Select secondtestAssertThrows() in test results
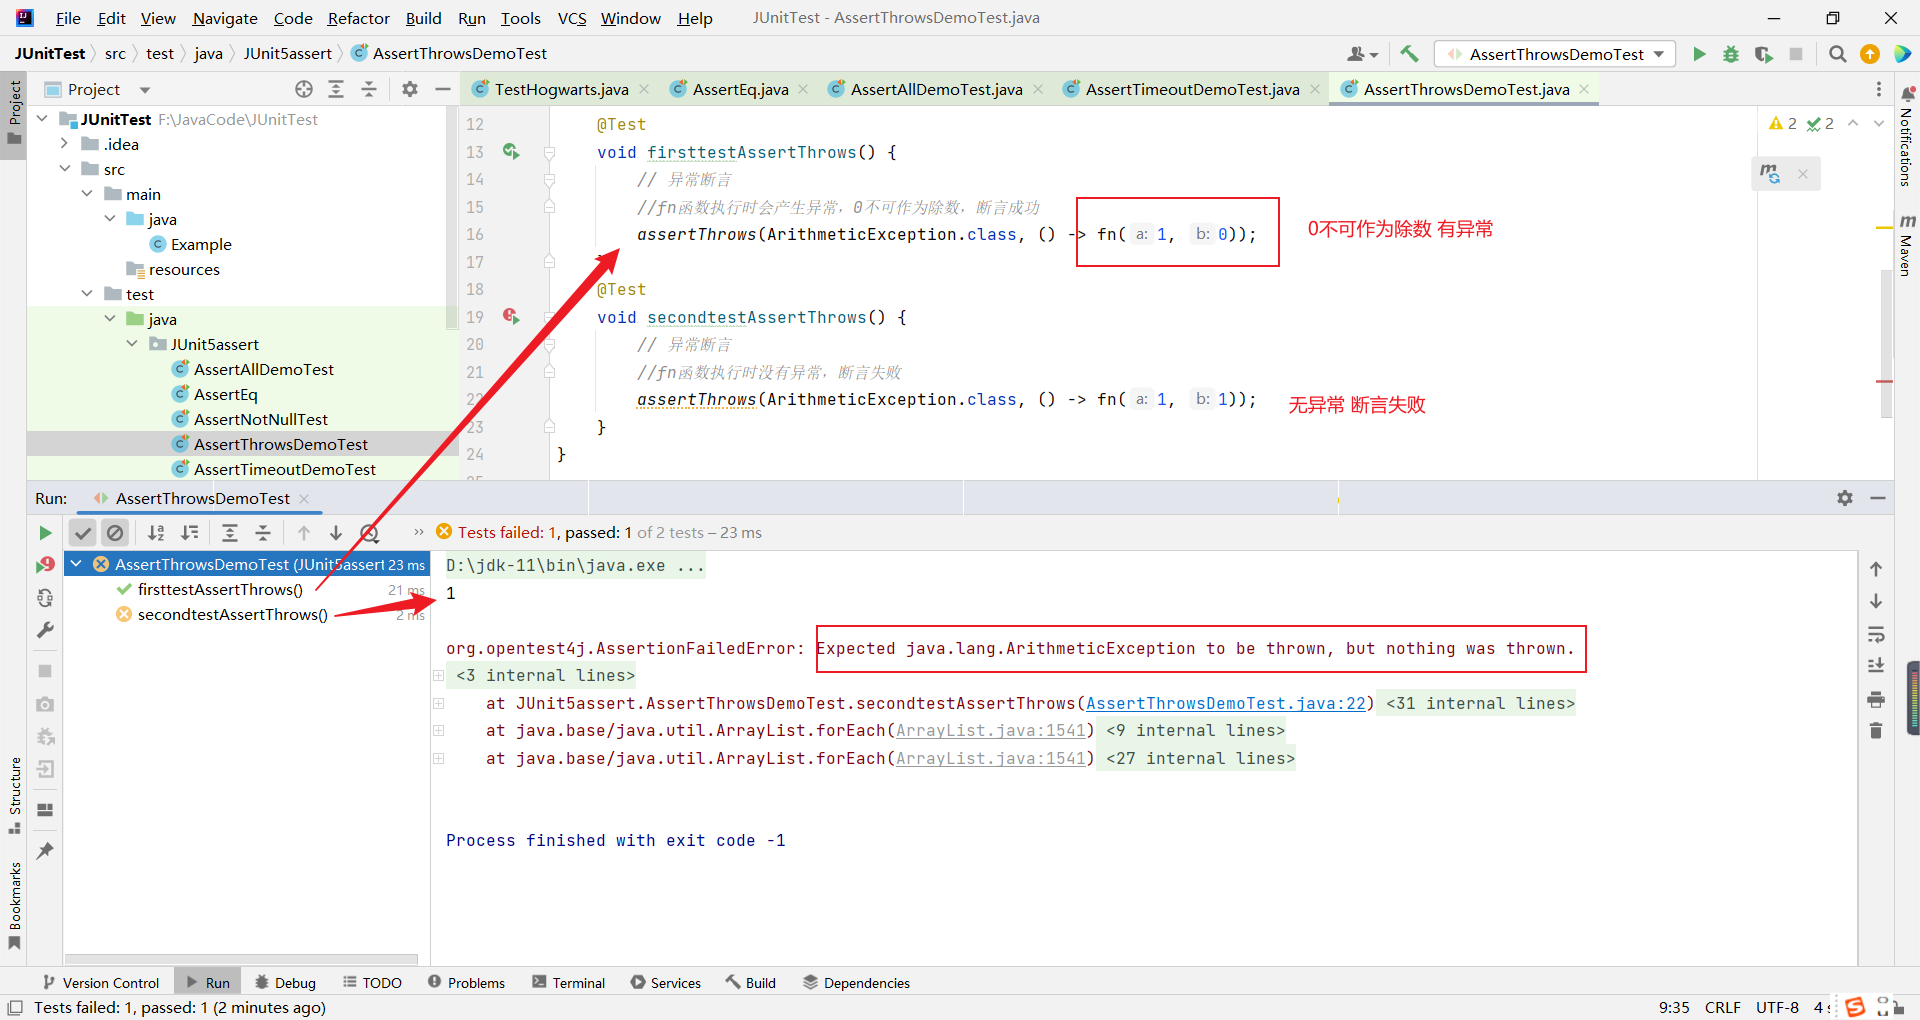This screenshot has width=1920, height=1020. point(232,614)
